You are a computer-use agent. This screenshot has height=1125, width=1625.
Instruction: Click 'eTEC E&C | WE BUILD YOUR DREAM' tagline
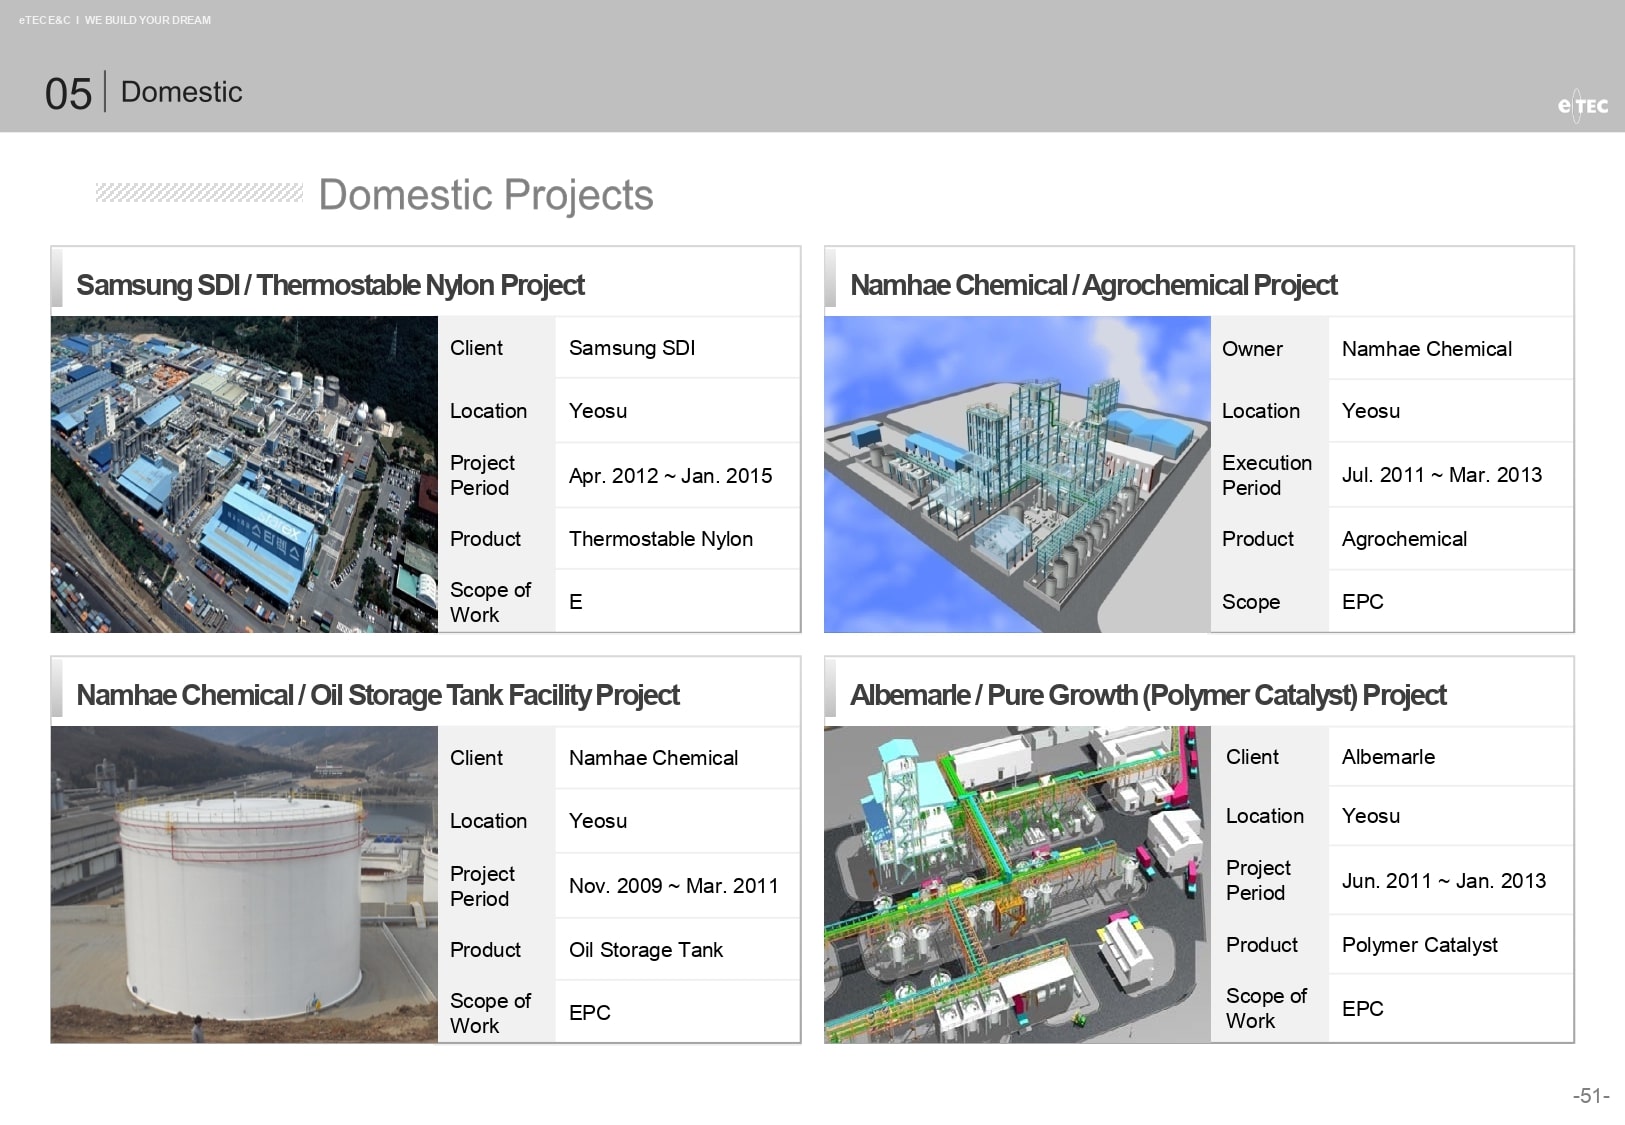115,20
